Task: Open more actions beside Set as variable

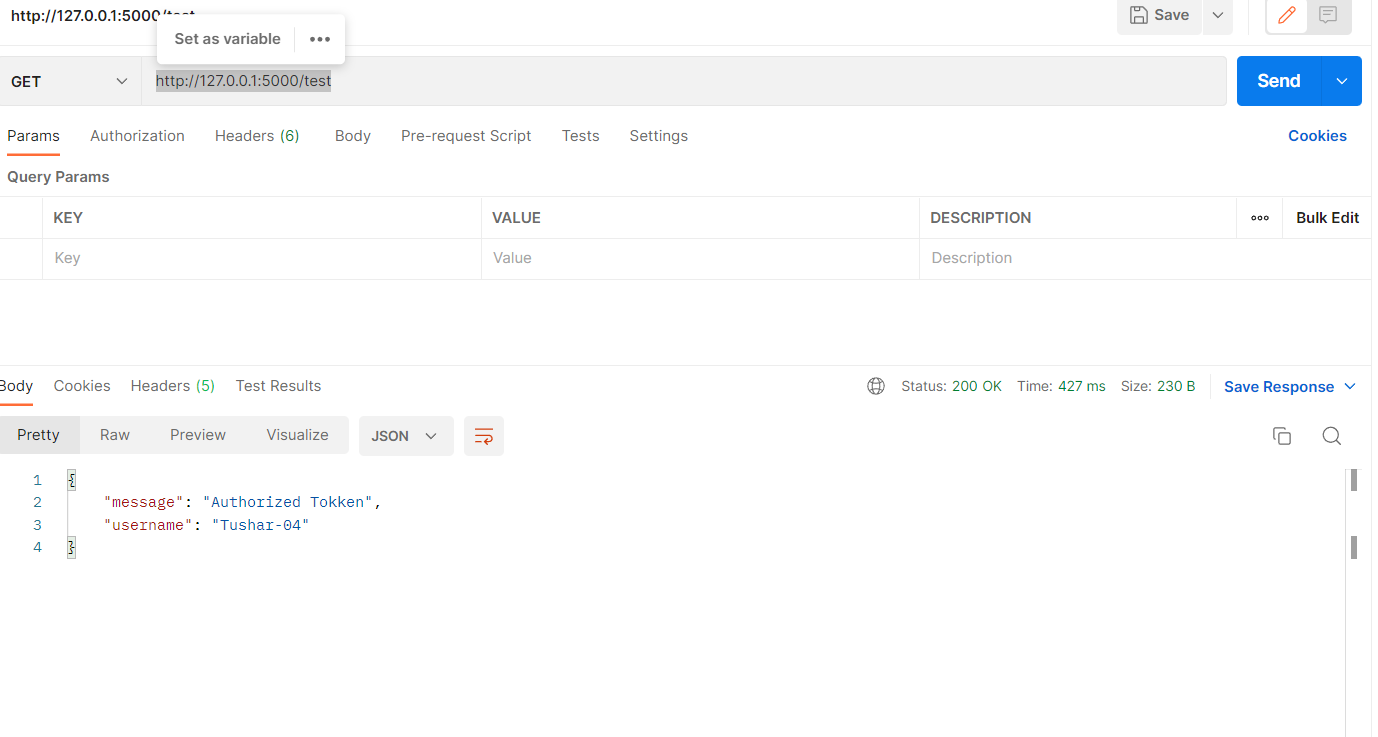Action: 319,38
